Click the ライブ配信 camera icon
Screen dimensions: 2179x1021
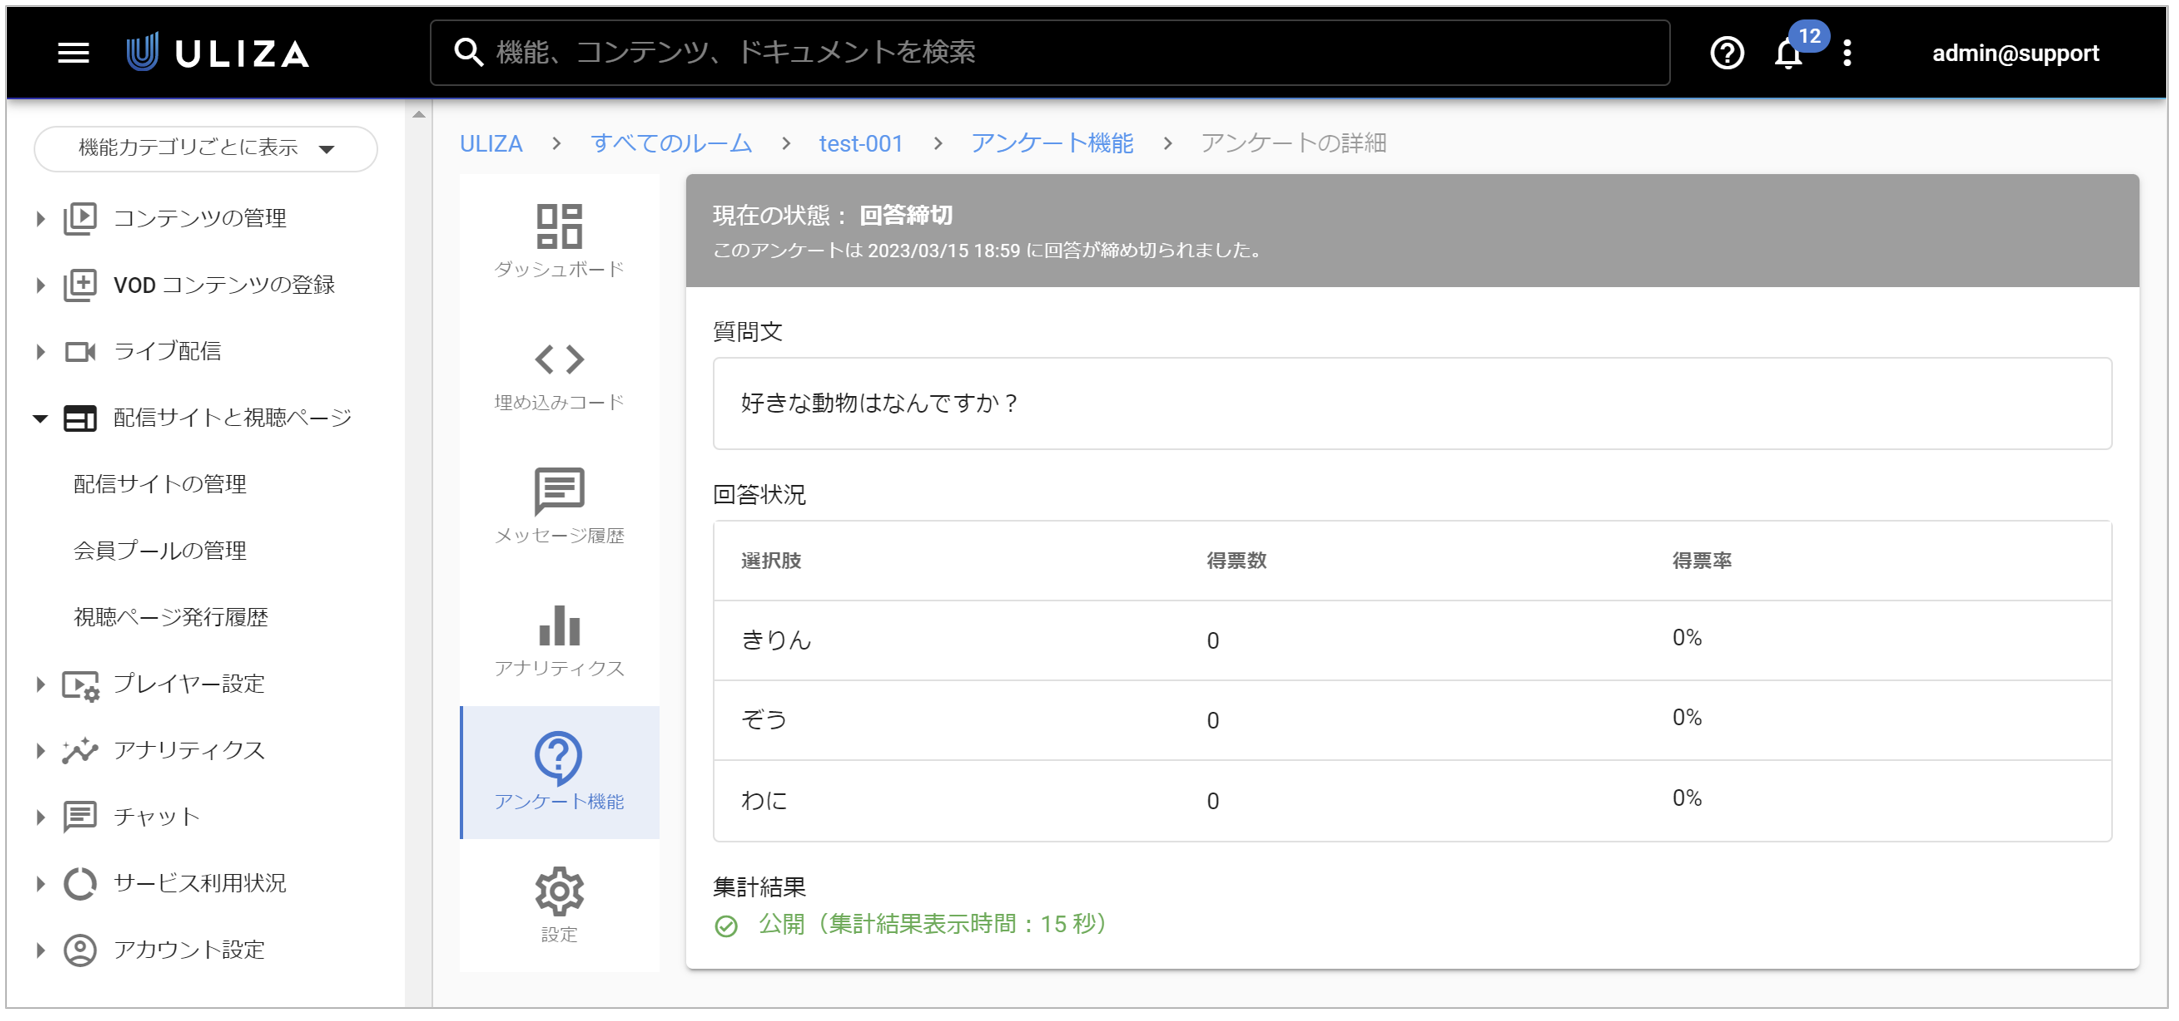point(80,351)
